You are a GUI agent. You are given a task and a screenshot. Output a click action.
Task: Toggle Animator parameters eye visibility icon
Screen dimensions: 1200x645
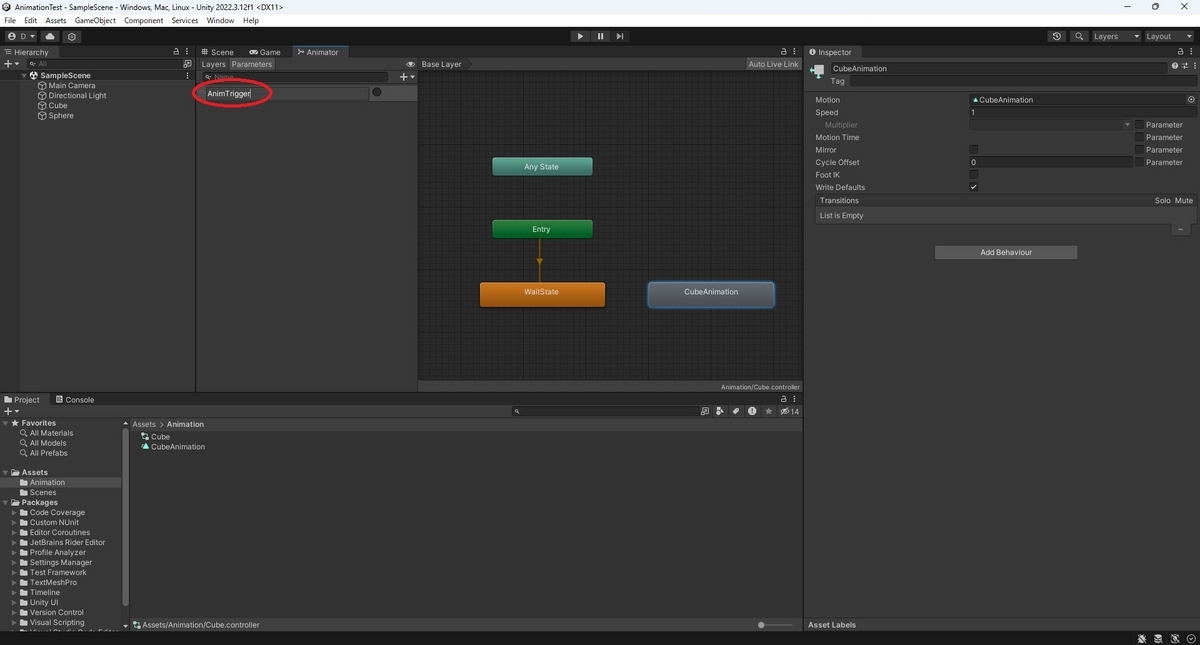(410, 64)
